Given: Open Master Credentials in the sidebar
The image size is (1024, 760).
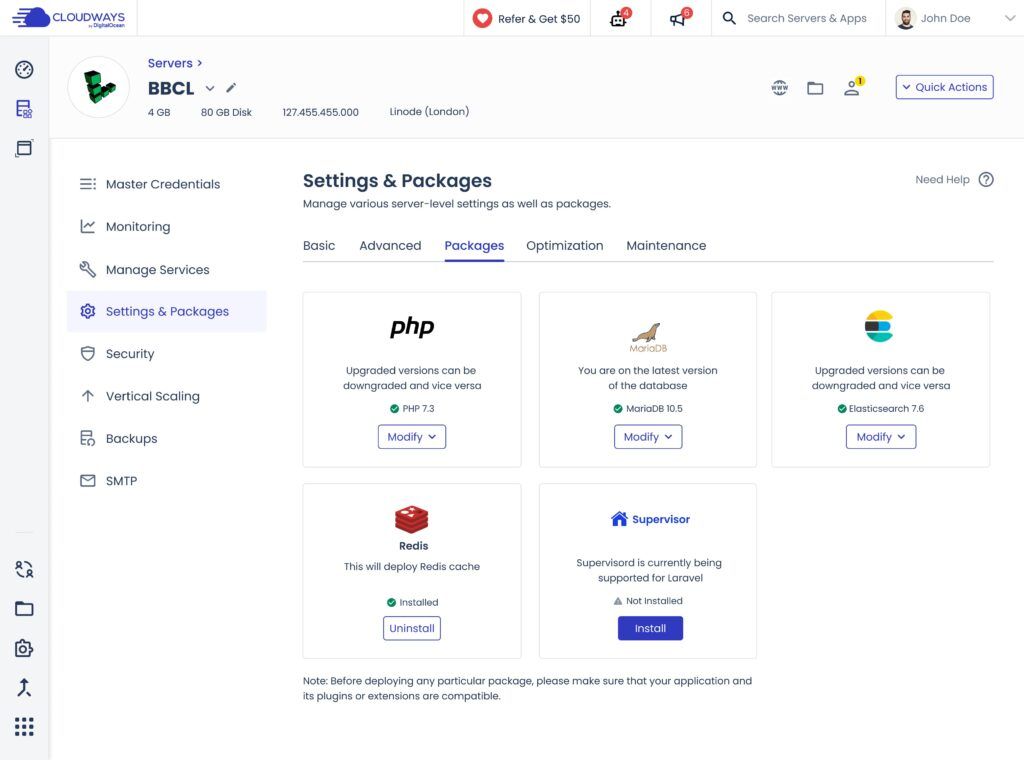Looking at the screenshot, I should coord(167,184).
